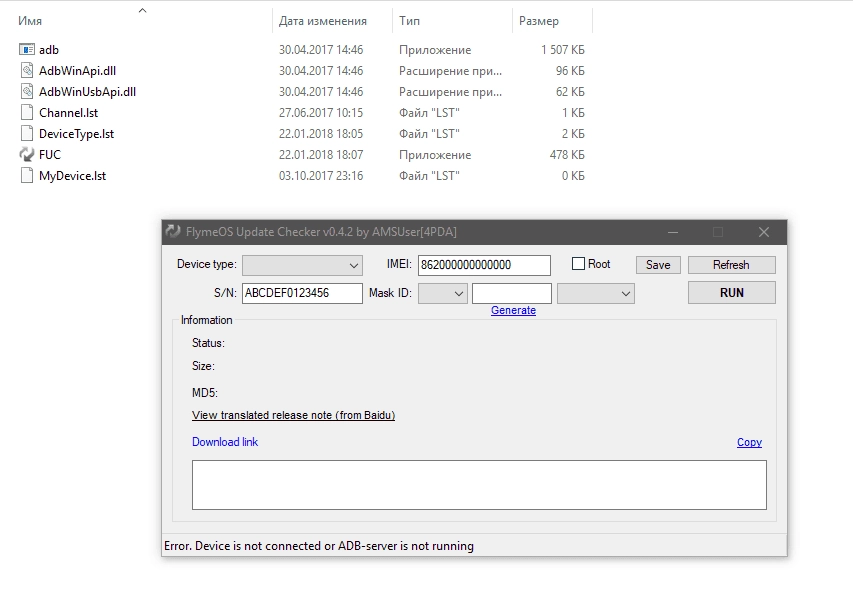Sort by Дата изменения column header
The width and height of the screenshot is (853, 595).
pyautogui.click(x=323, y=21)
